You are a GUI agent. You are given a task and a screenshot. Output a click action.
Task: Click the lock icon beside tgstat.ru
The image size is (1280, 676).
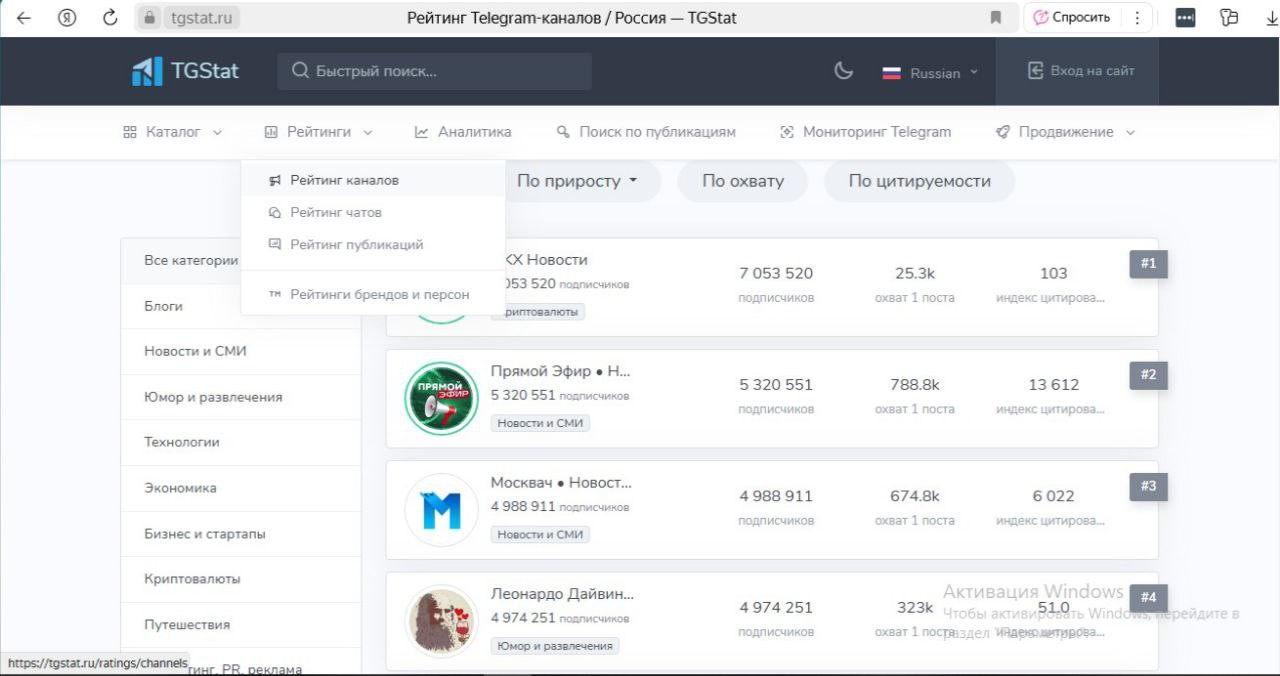150,18
